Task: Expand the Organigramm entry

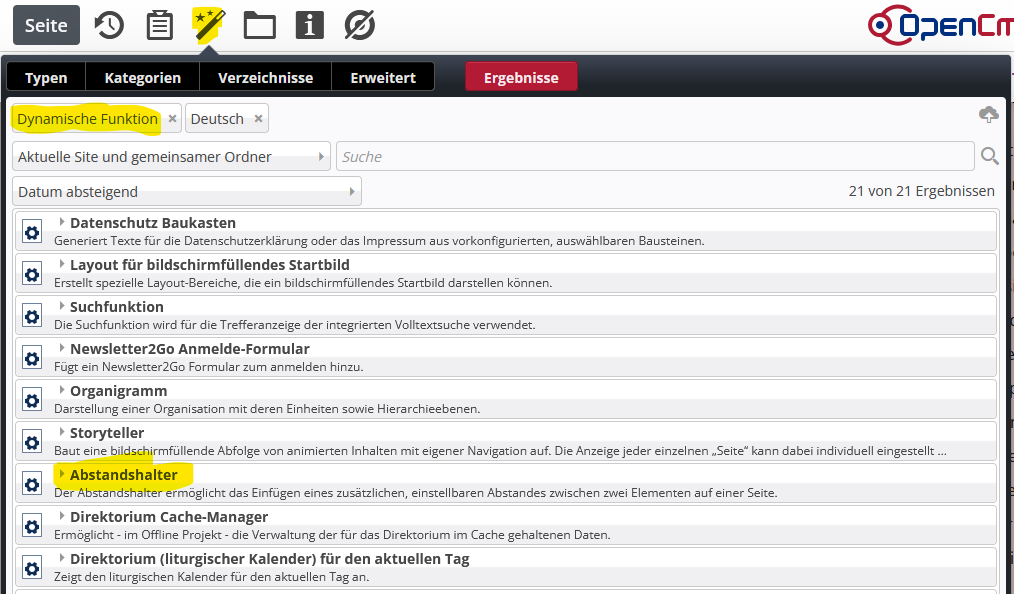Action: coord(61,390)
